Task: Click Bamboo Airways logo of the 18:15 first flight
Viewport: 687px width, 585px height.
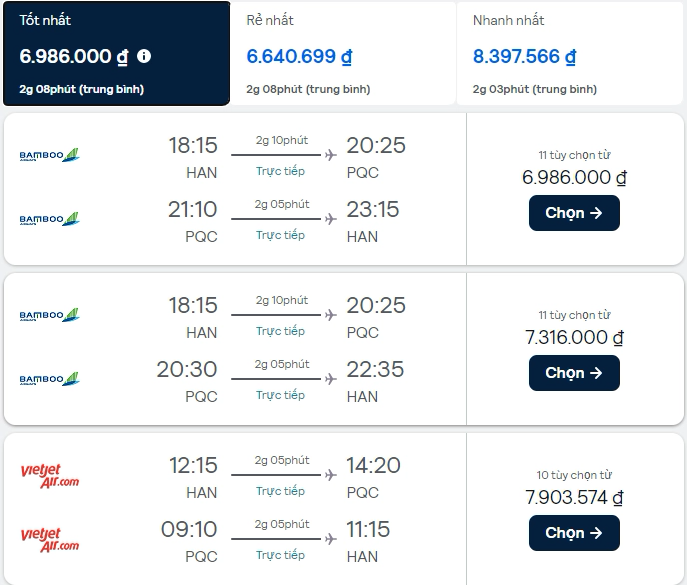Action: click(x=50, y=155)
